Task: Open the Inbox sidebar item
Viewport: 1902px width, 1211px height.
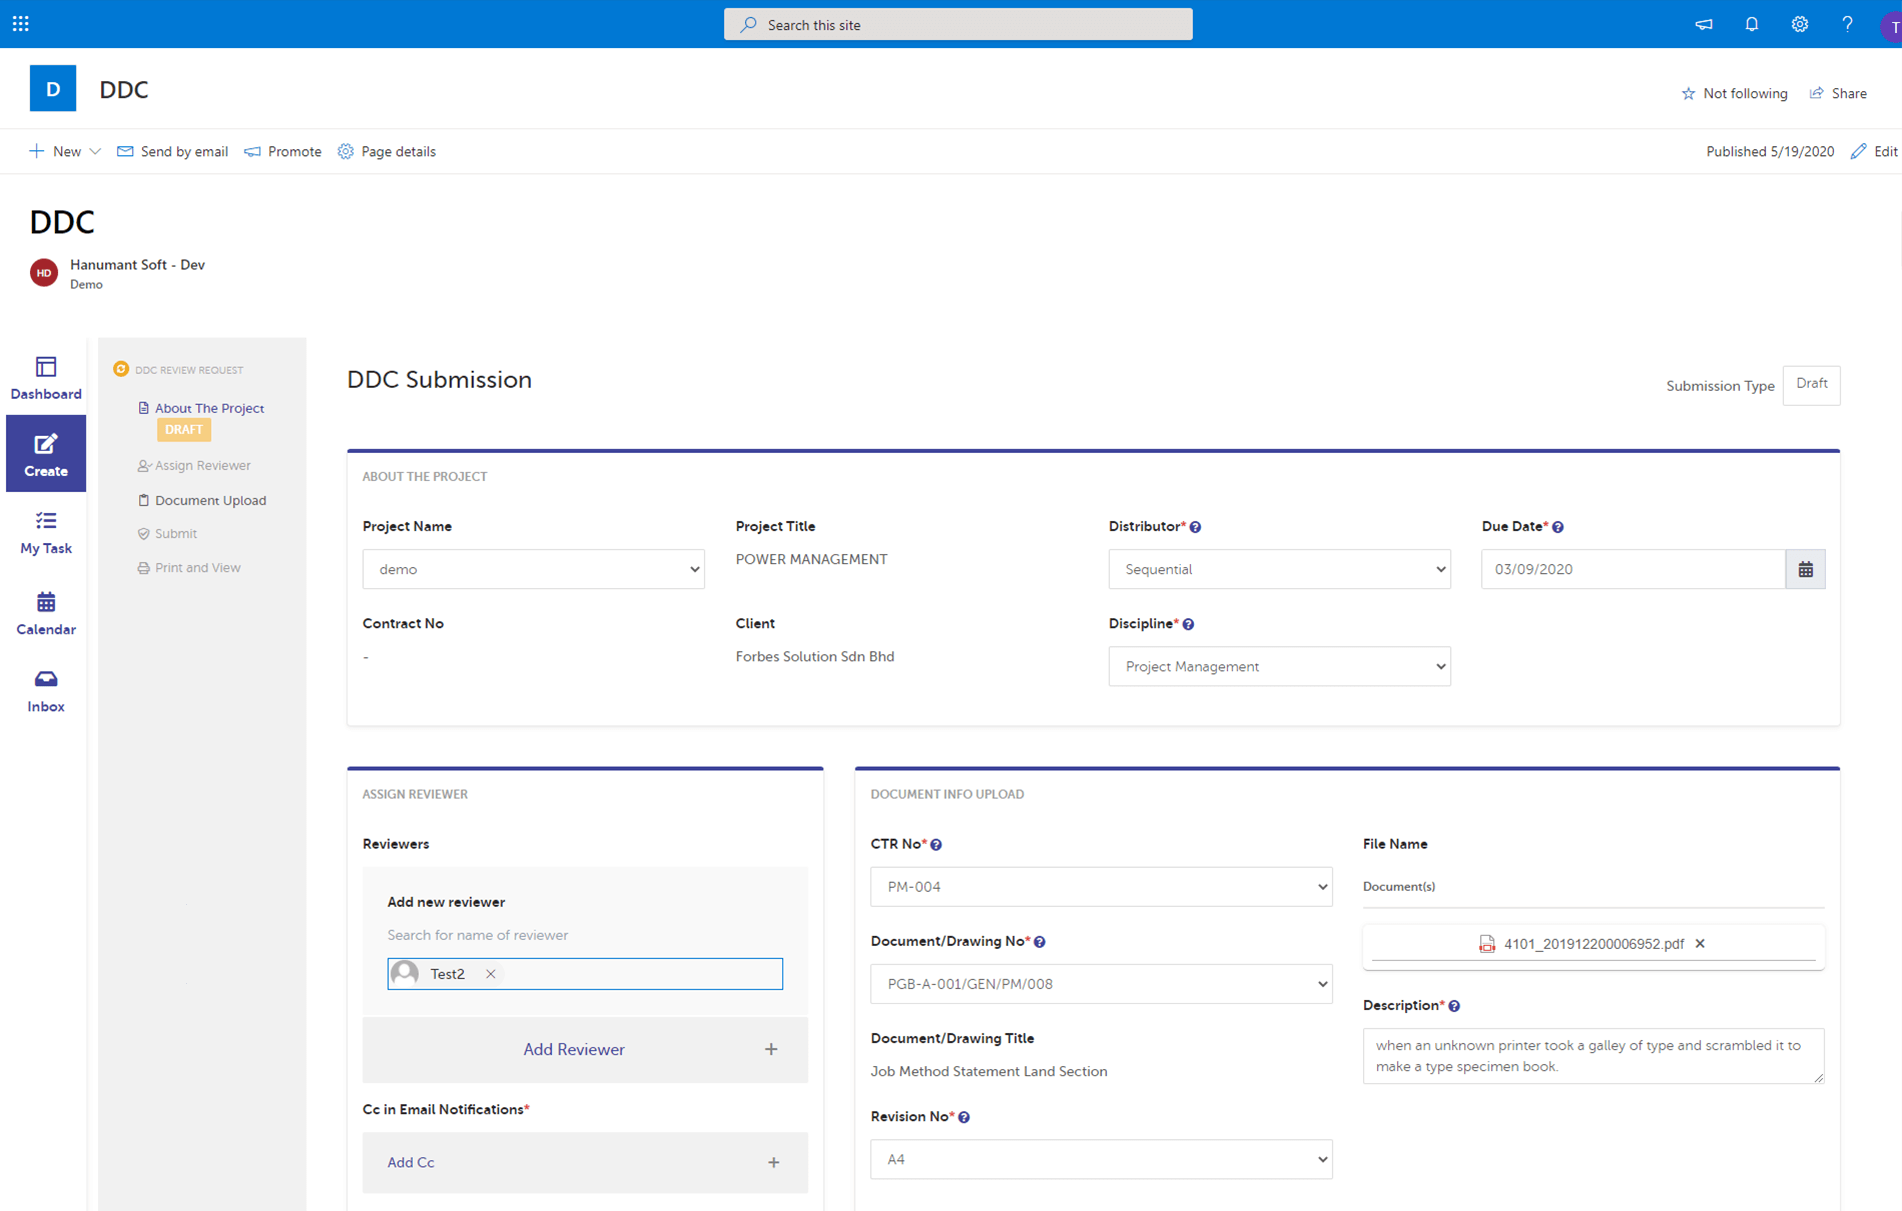Action: tap(46, 691)
